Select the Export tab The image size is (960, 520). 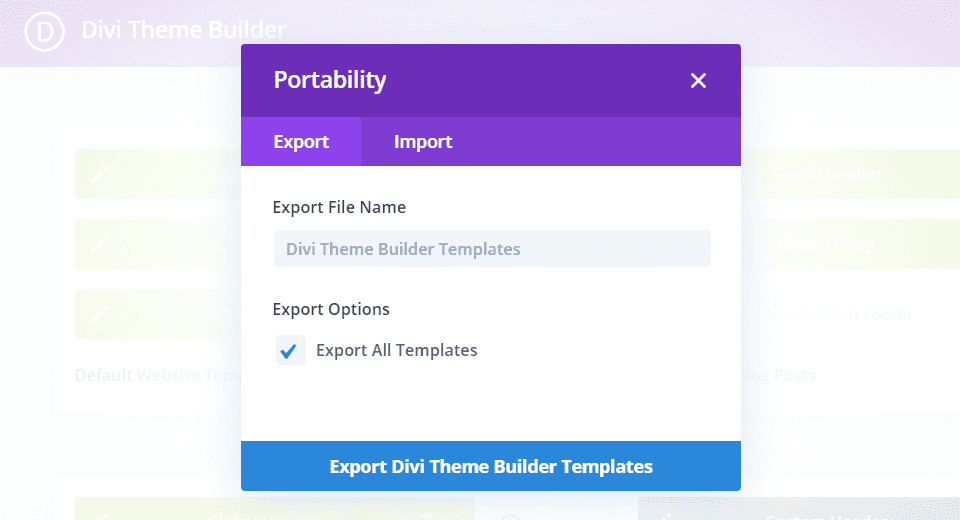click(x=301, y=142)
